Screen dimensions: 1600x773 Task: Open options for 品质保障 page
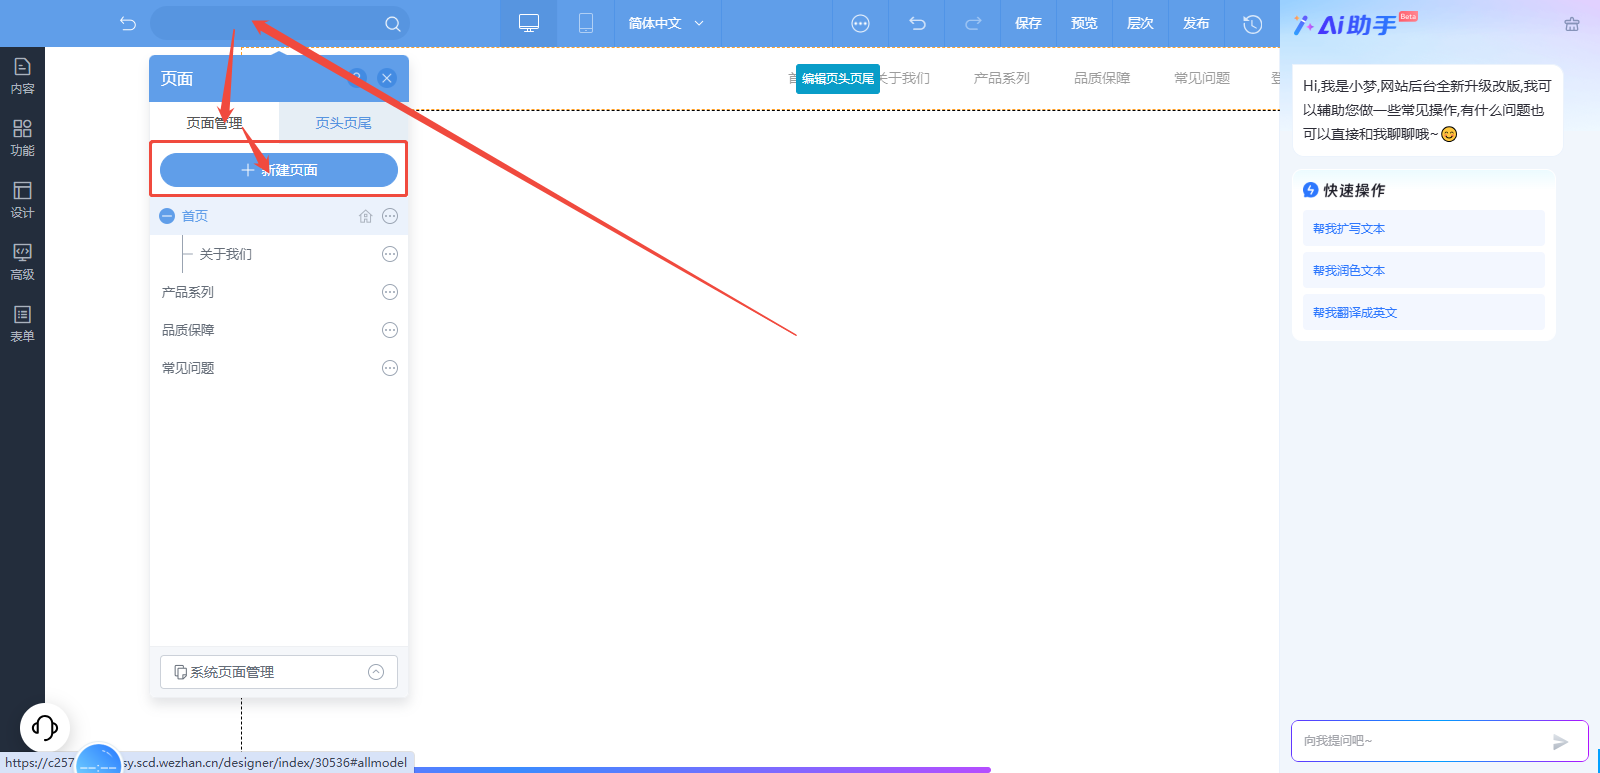[390, 330]
